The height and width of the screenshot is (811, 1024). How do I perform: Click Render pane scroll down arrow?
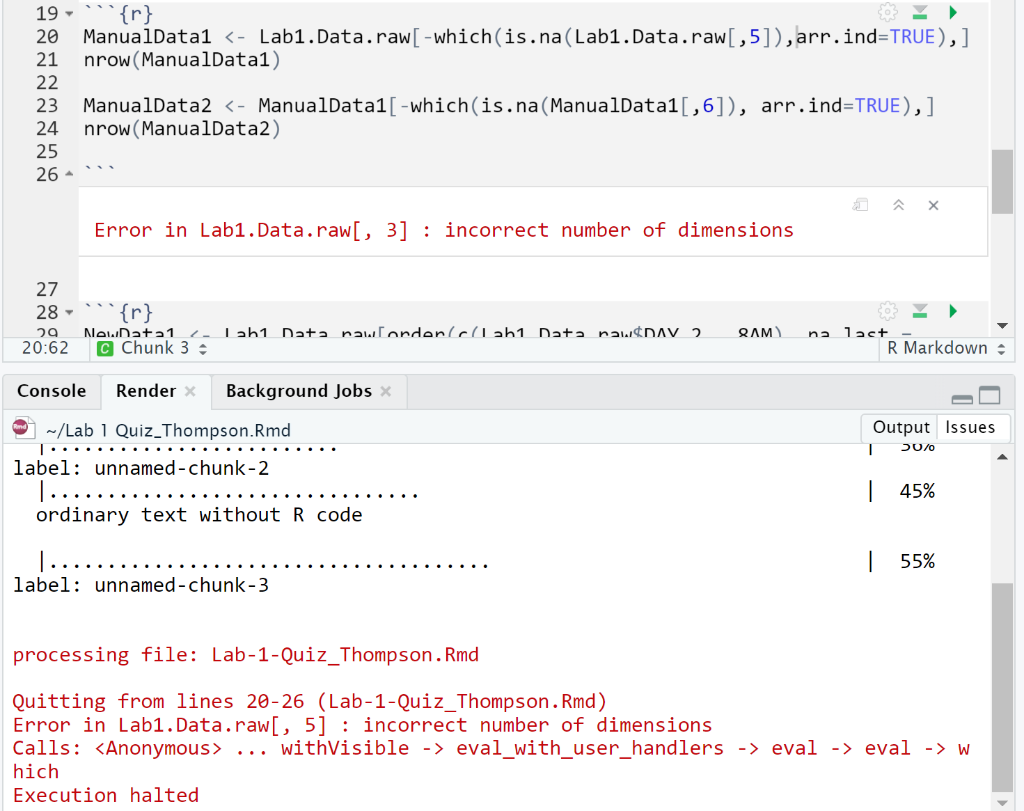click(x=1002, y=803)
